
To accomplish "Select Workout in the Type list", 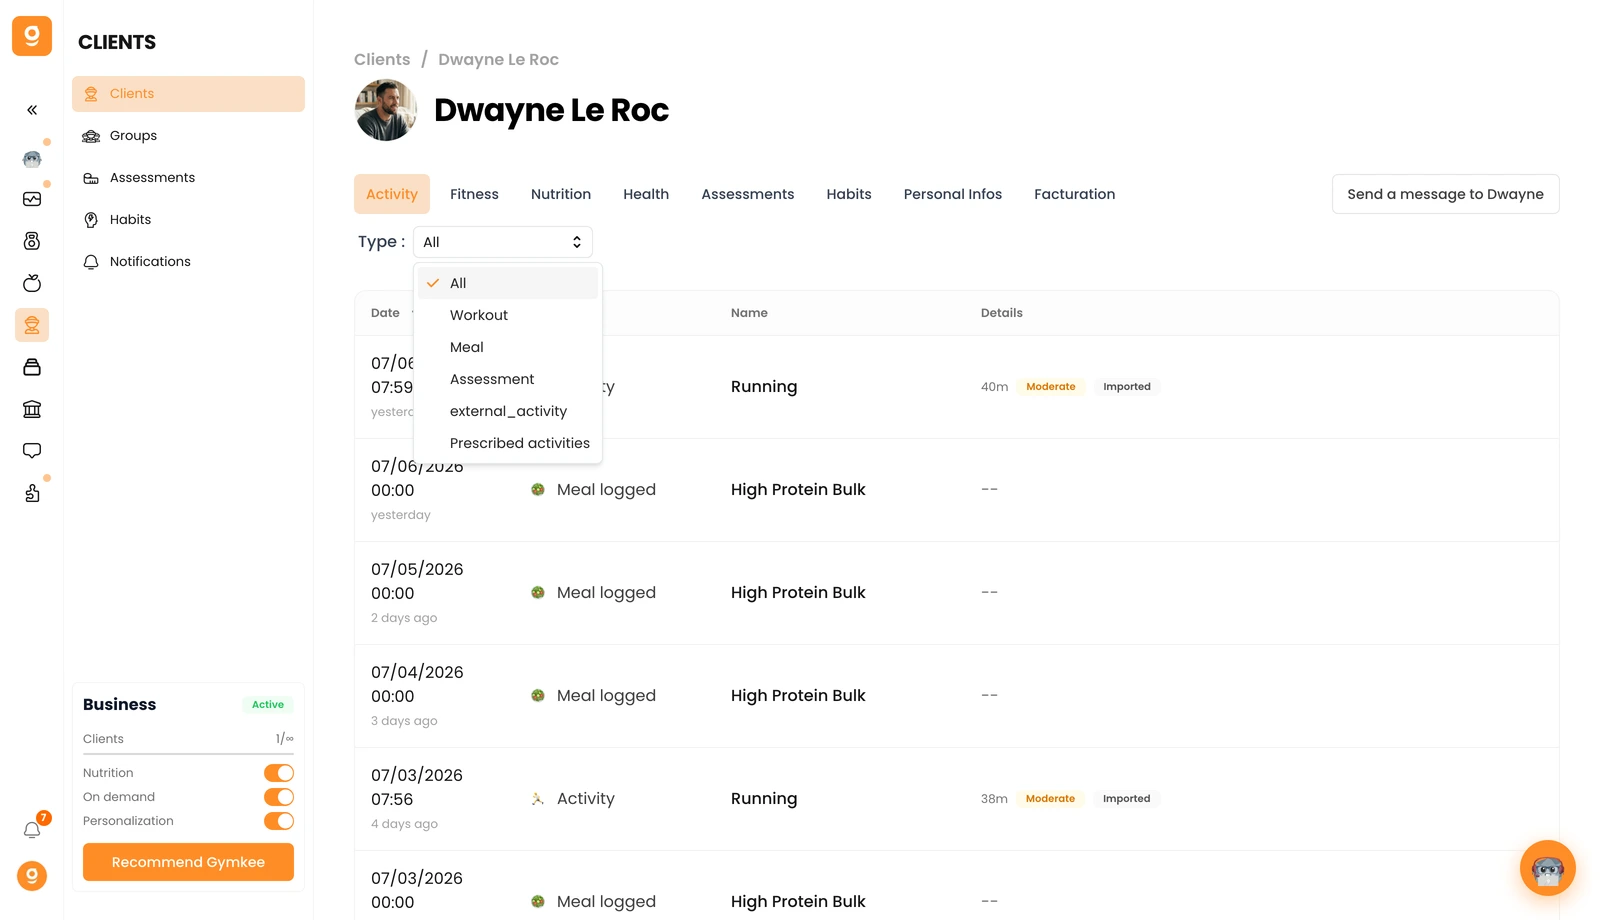I will [x=508, y=315].
